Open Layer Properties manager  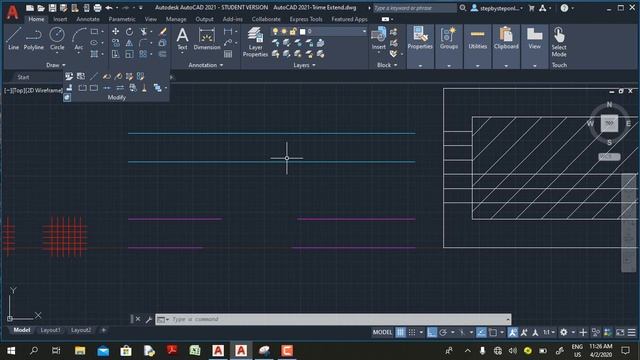256,42
